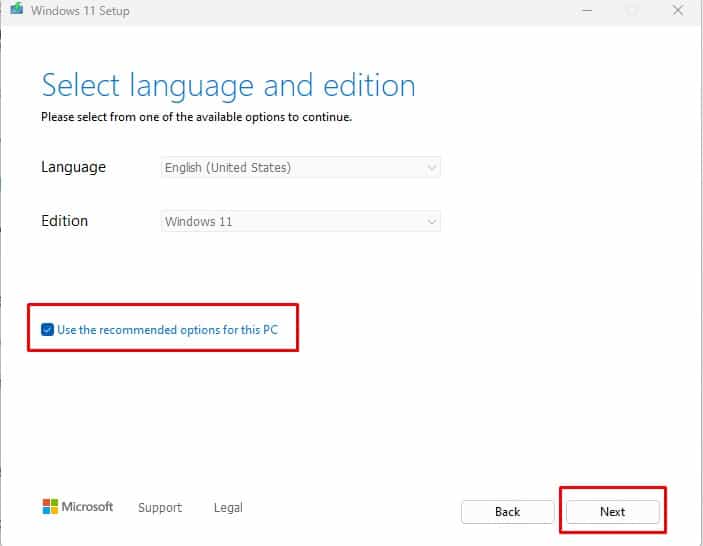Uncheck 'Use the recommended options for this PC'
The width and height of the screenshot is (703, 546).
tap(47, 329)
